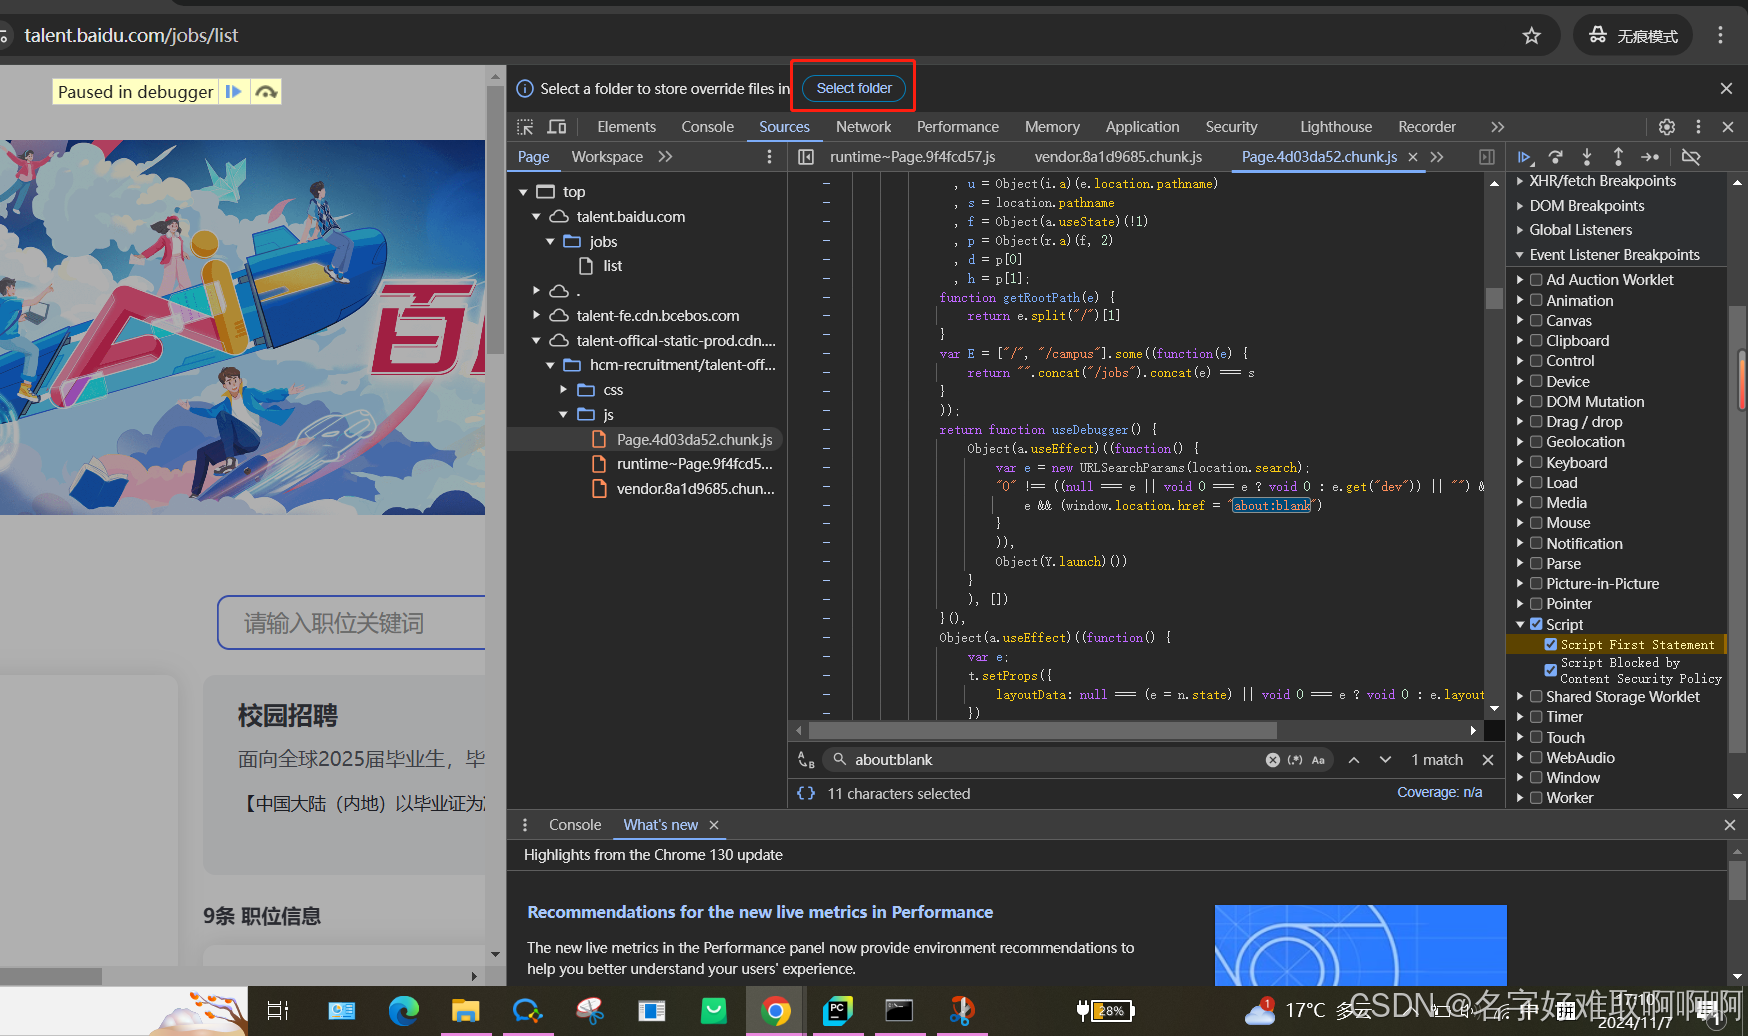Show more DevTools tabs chevron
The height and width of the screenshot is (1036, 1748).
(1497, 127)
